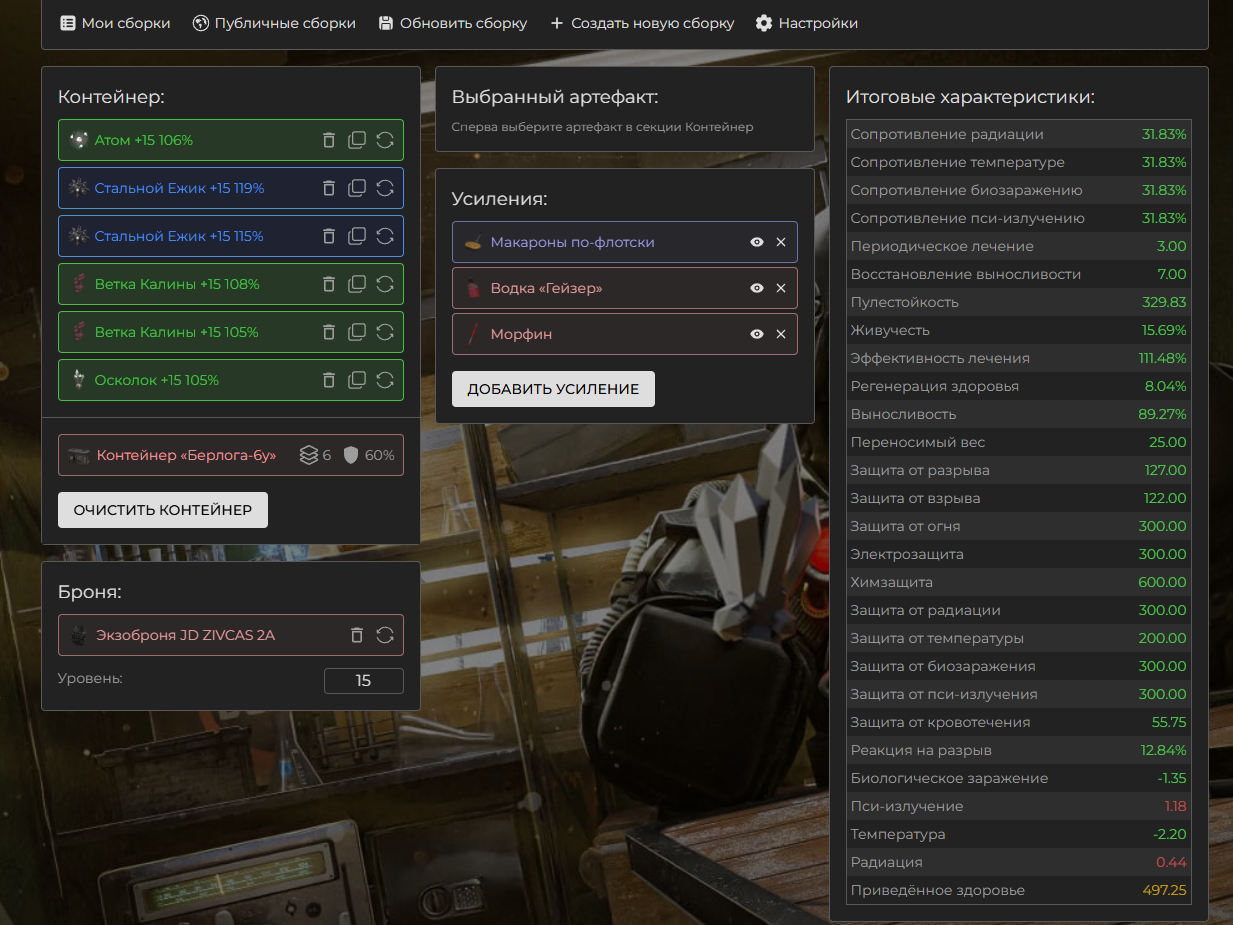This screenshot has height=925, width=1233.
Task: Delete Стальной Ежик +15 119% artifact
Action: 329,188
